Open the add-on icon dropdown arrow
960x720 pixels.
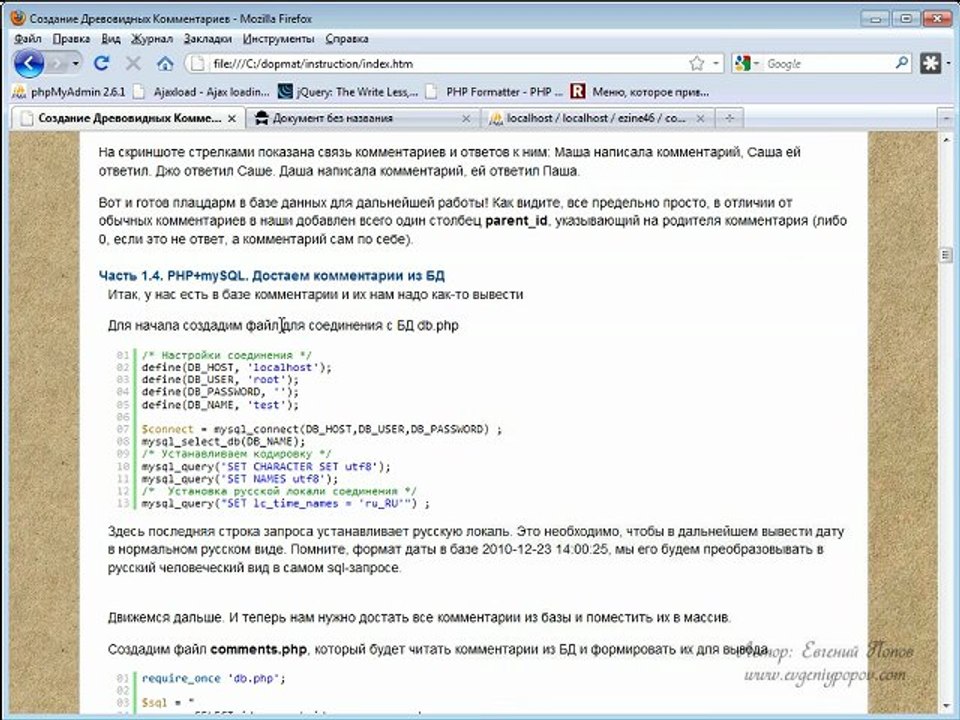[x=948, y=63]
